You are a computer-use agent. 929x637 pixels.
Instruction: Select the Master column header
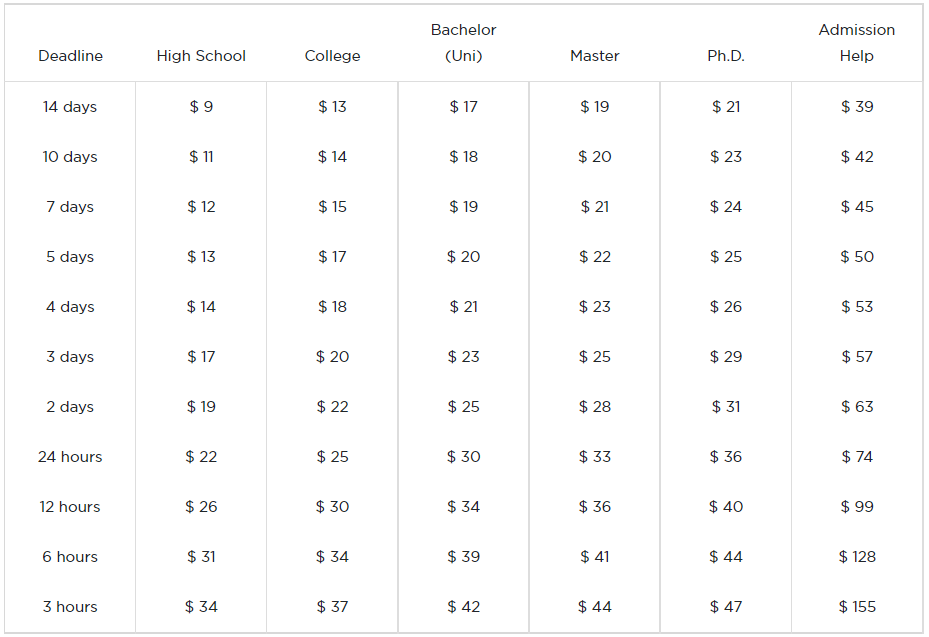pyautogui.click(x=595, y=56)
